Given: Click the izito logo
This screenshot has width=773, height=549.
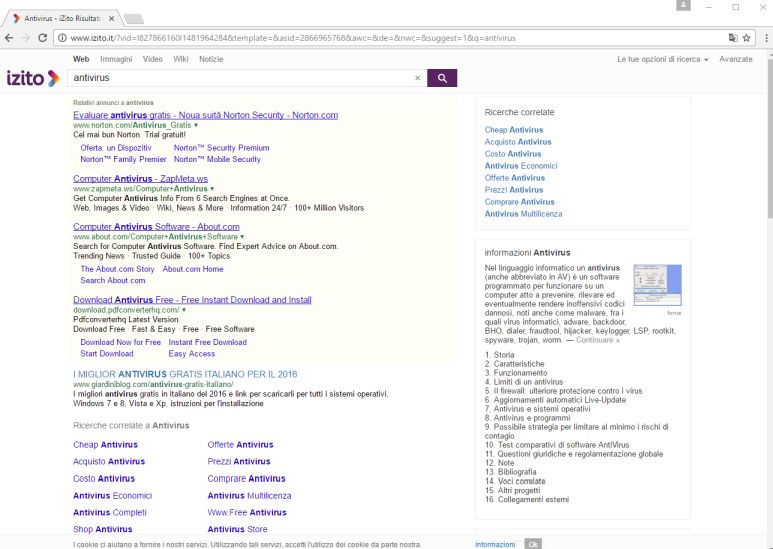Looking at the screenshot, I should coord(33,78).
